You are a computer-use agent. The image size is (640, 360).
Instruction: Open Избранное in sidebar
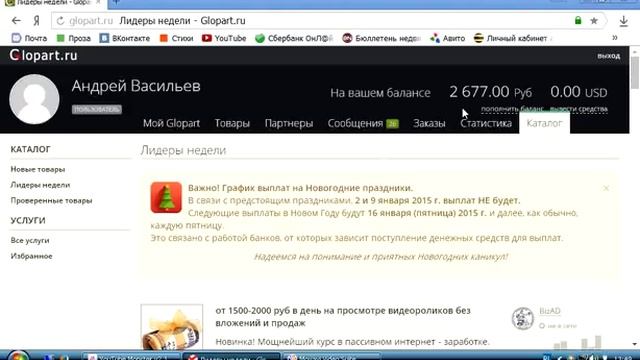click(31, 256)
